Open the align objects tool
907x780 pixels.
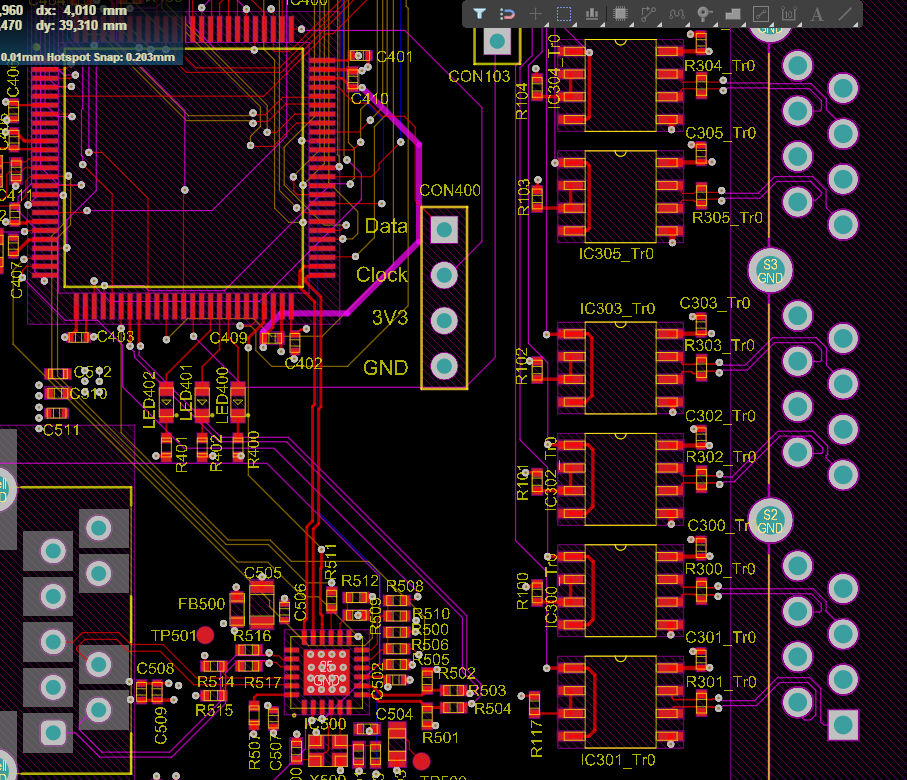(592, 14)
